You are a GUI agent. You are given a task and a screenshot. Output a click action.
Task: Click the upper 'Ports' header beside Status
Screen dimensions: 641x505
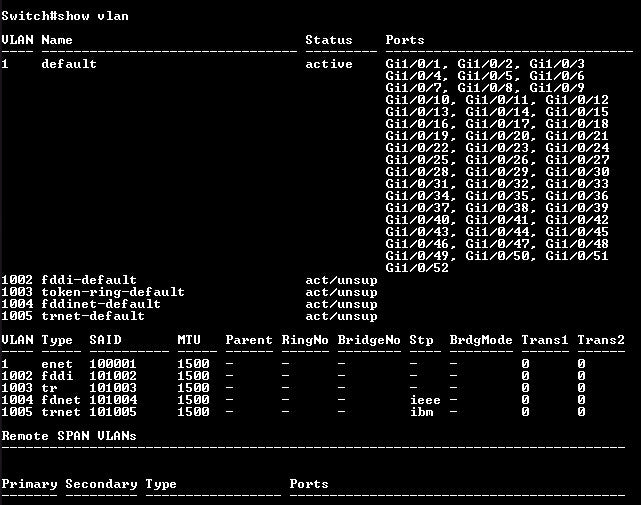coord(405,40)
